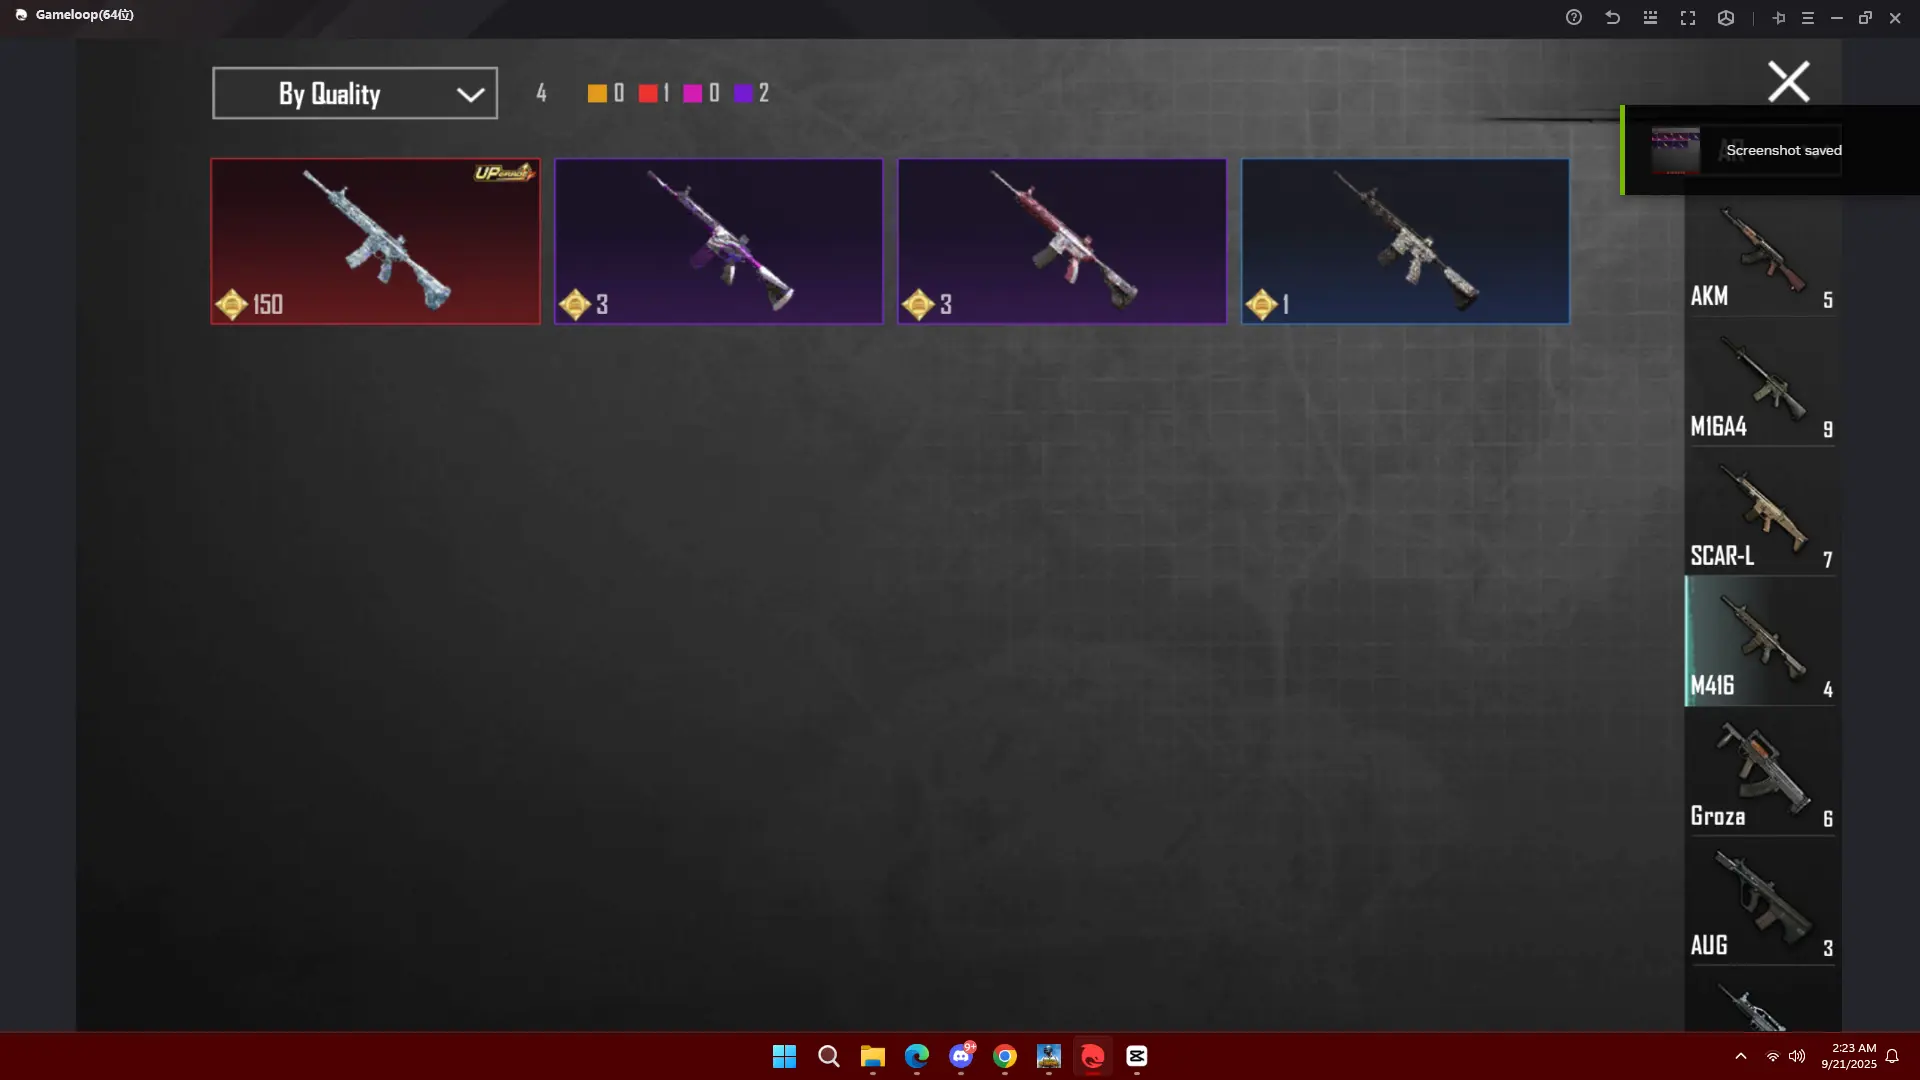Click the purple quality filter swatch
Image resolution: width=1920 pixels, height=1080 pixels.
(x=743, y=93)
